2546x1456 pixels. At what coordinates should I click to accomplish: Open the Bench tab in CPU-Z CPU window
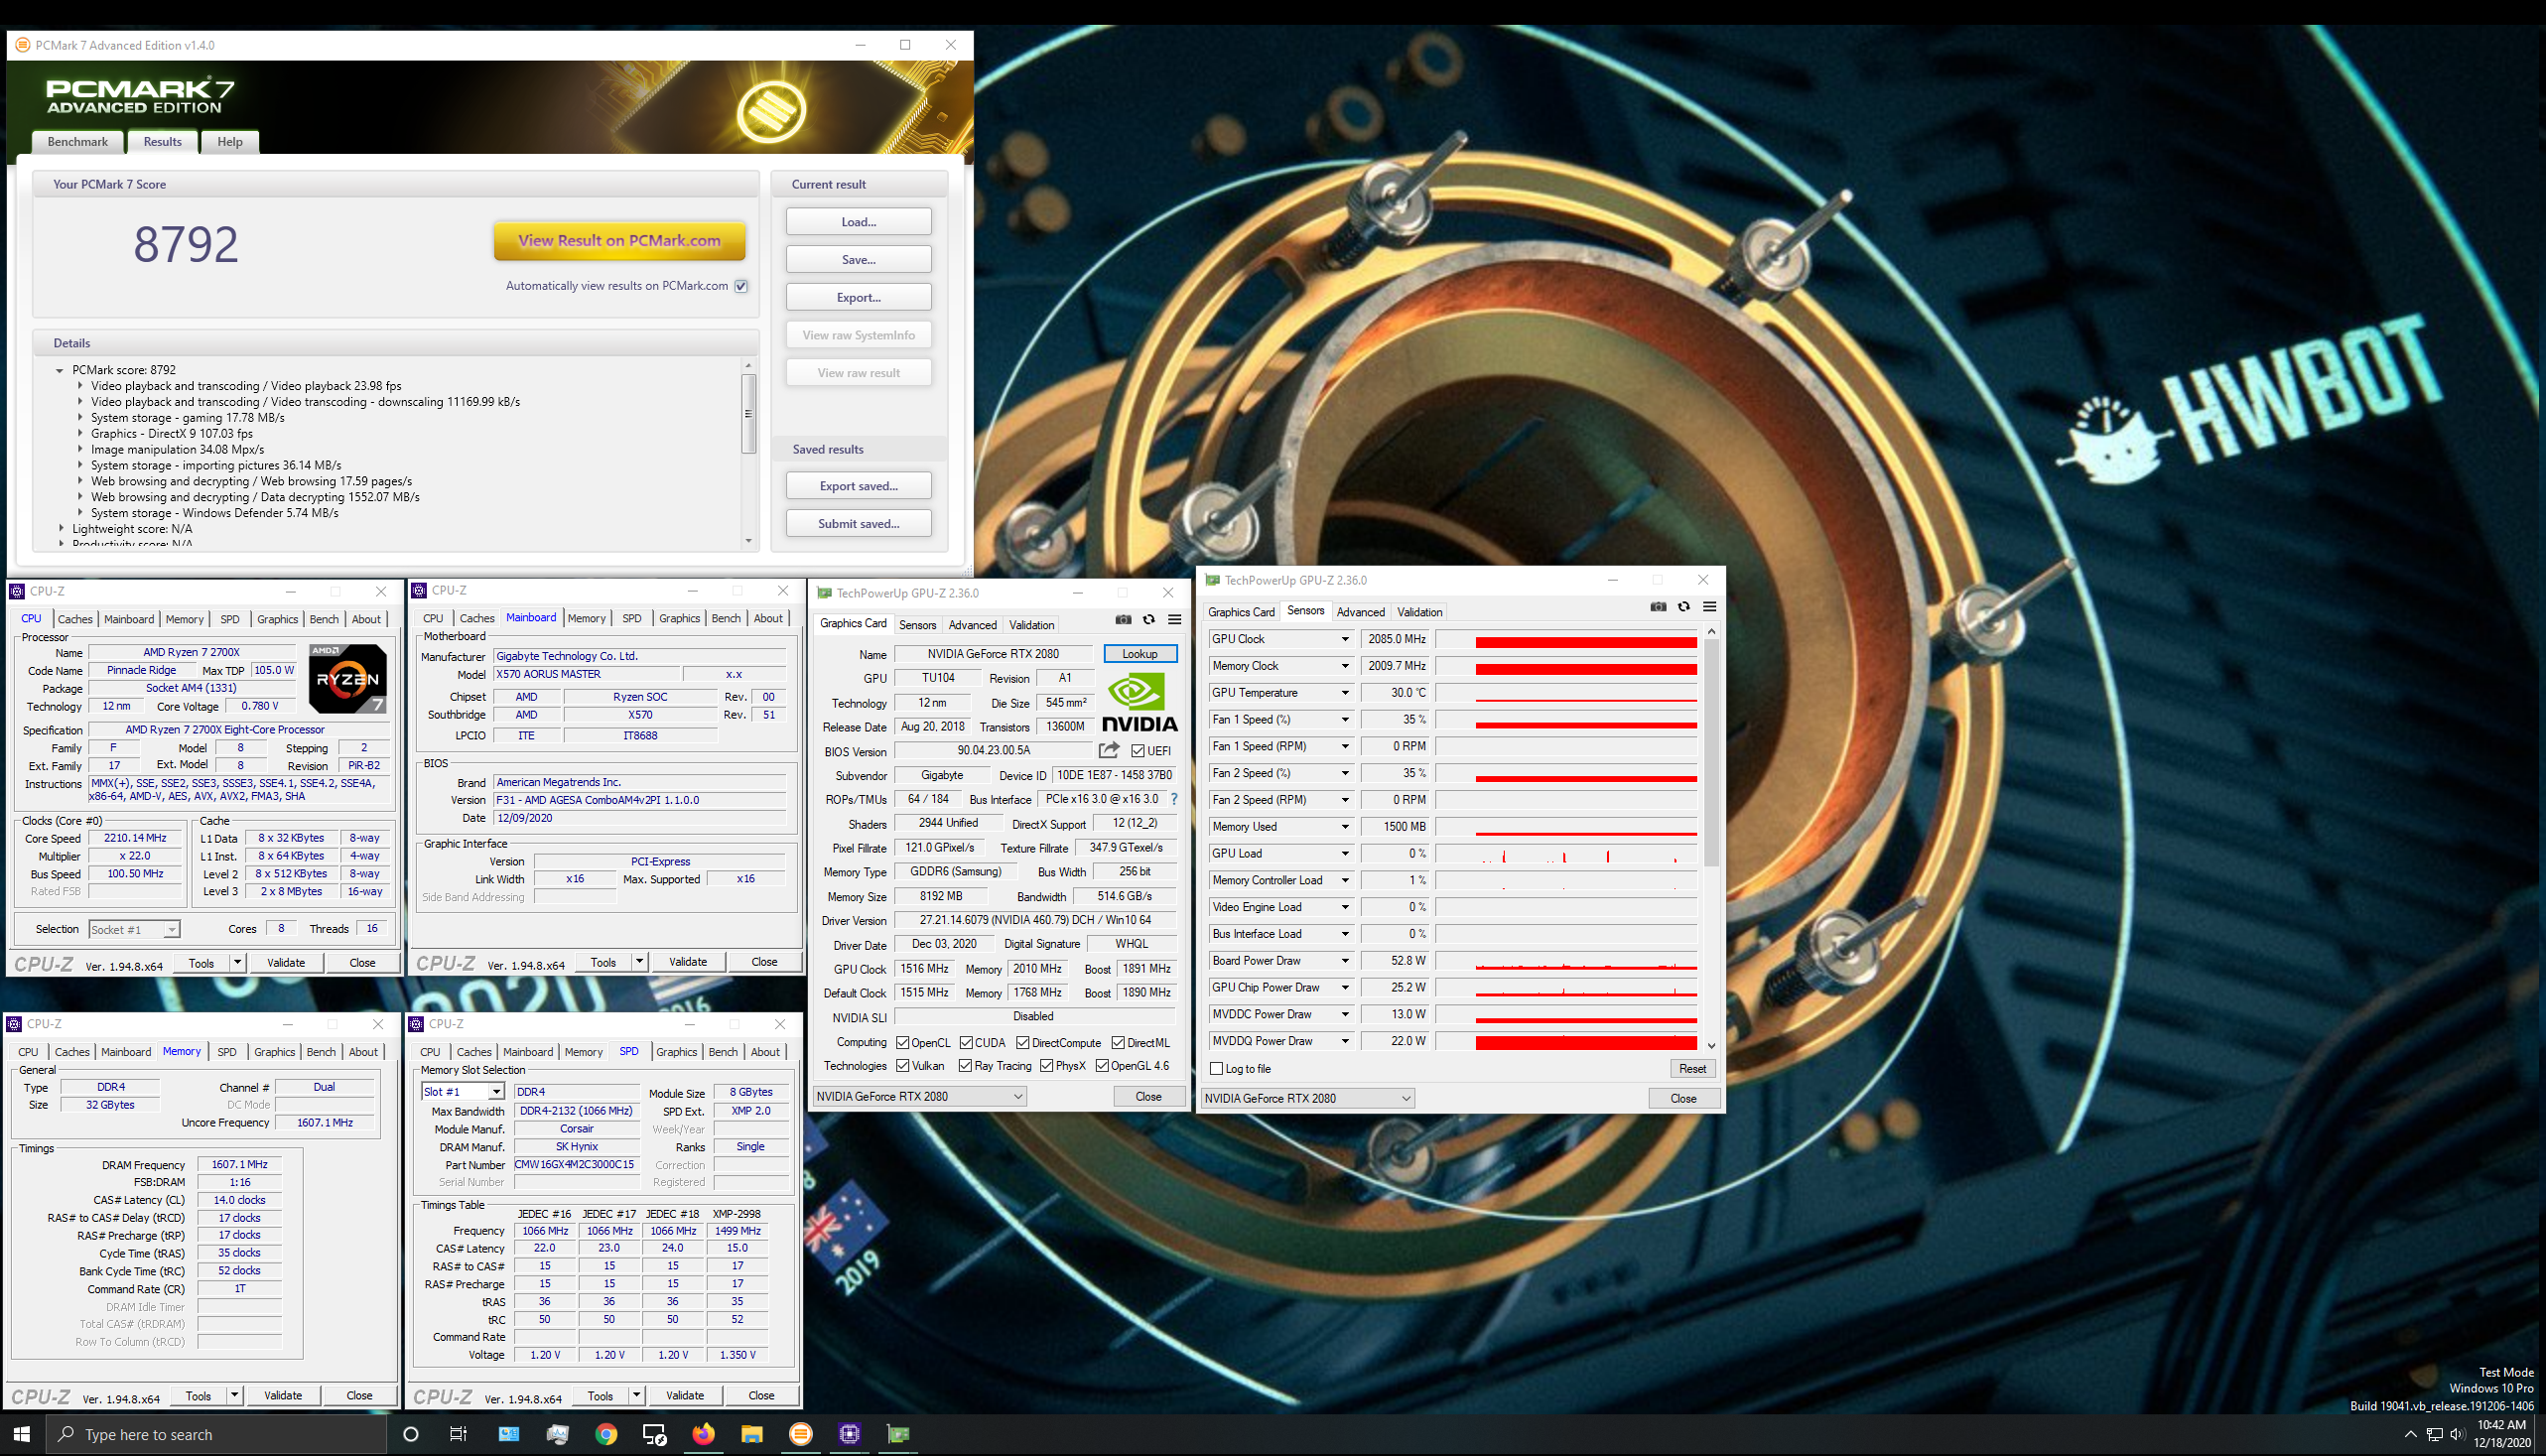(x=324, y=619)
